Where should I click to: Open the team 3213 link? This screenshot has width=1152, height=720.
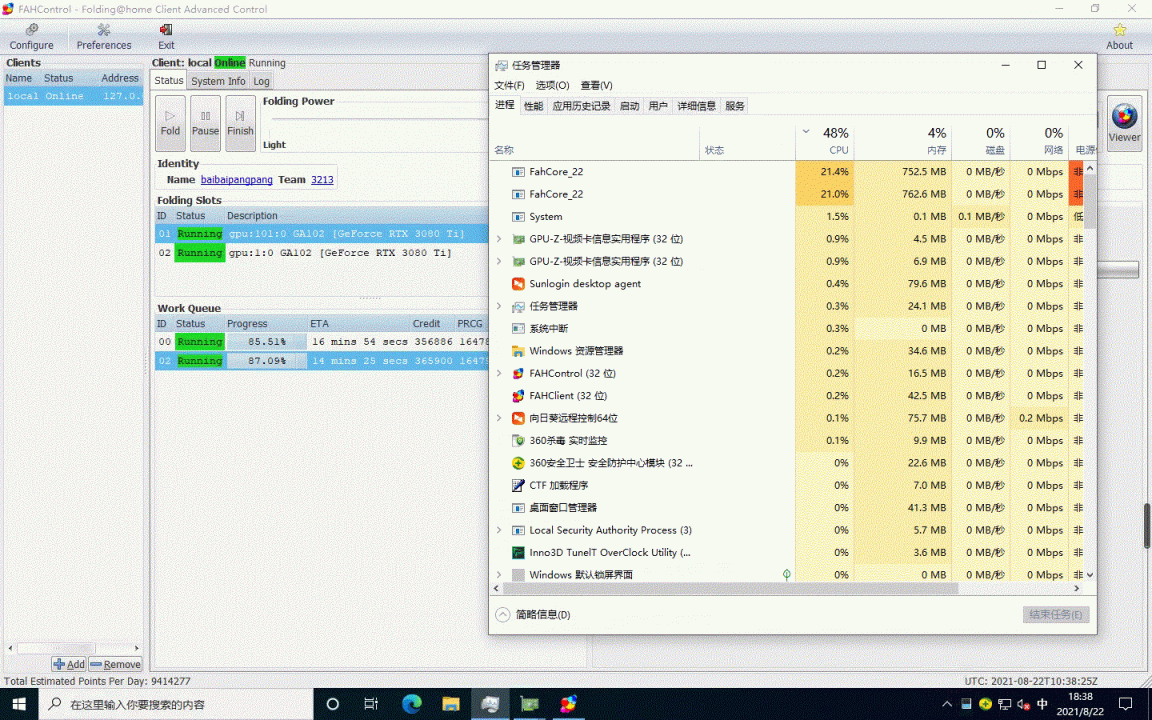322,179
